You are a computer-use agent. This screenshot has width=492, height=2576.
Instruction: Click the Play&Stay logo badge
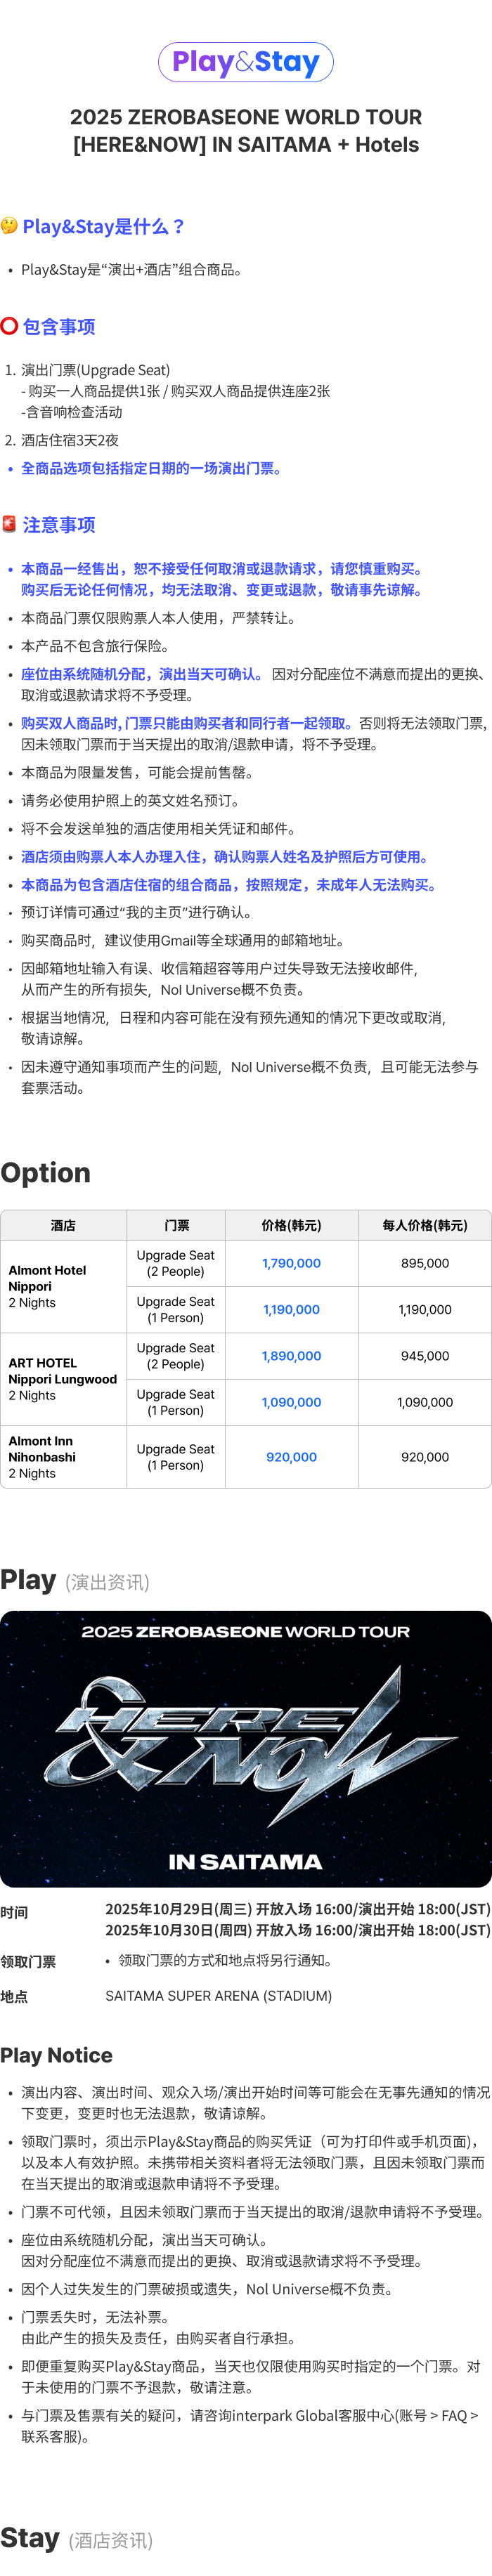click(246, 62)
